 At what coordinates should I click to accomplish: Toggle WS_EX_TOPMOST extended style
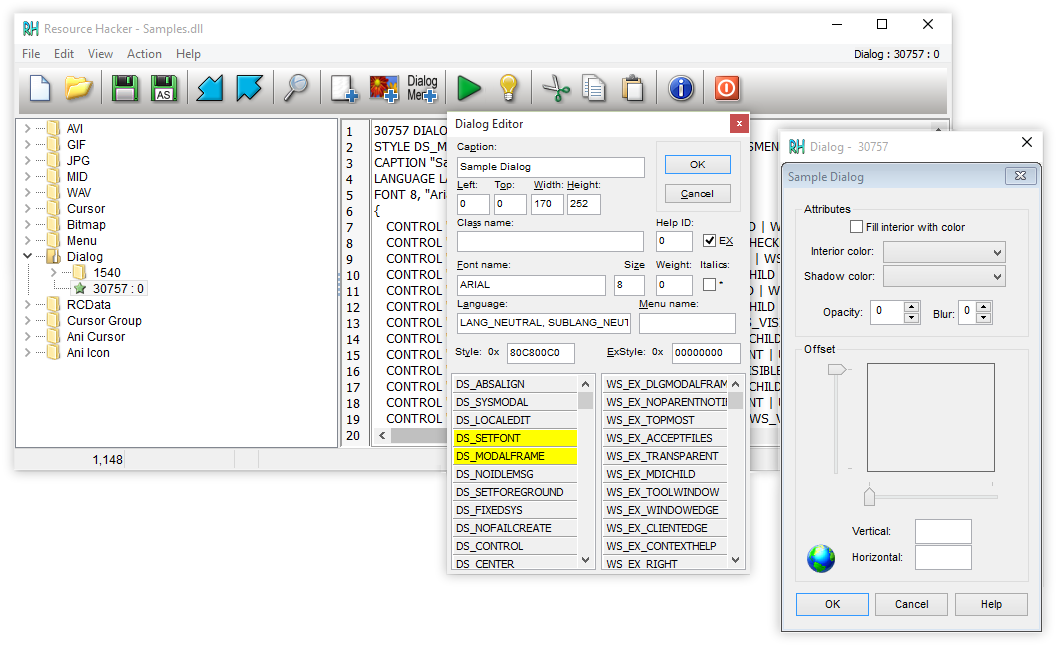tap(665, 420)
